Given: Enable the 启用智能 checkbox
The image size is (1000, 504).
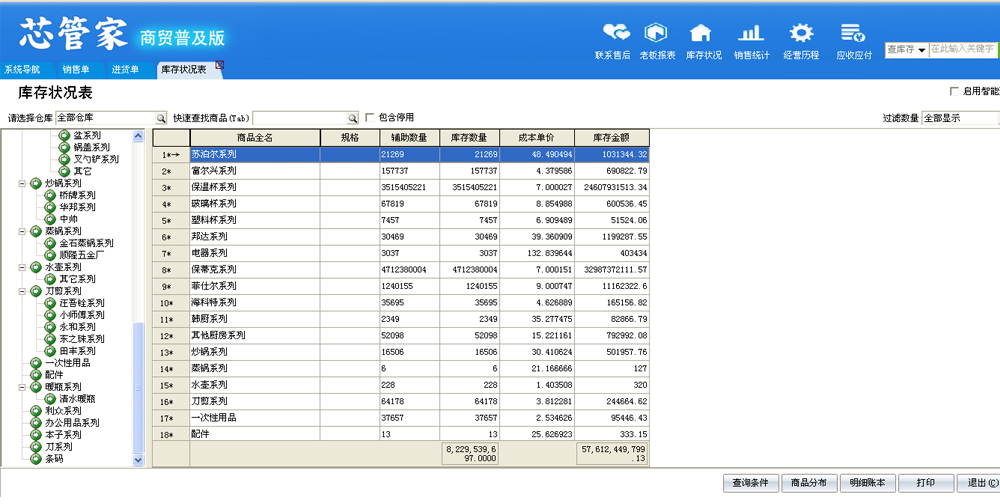Looking at the screenshot, I should [x=954, y=91].
